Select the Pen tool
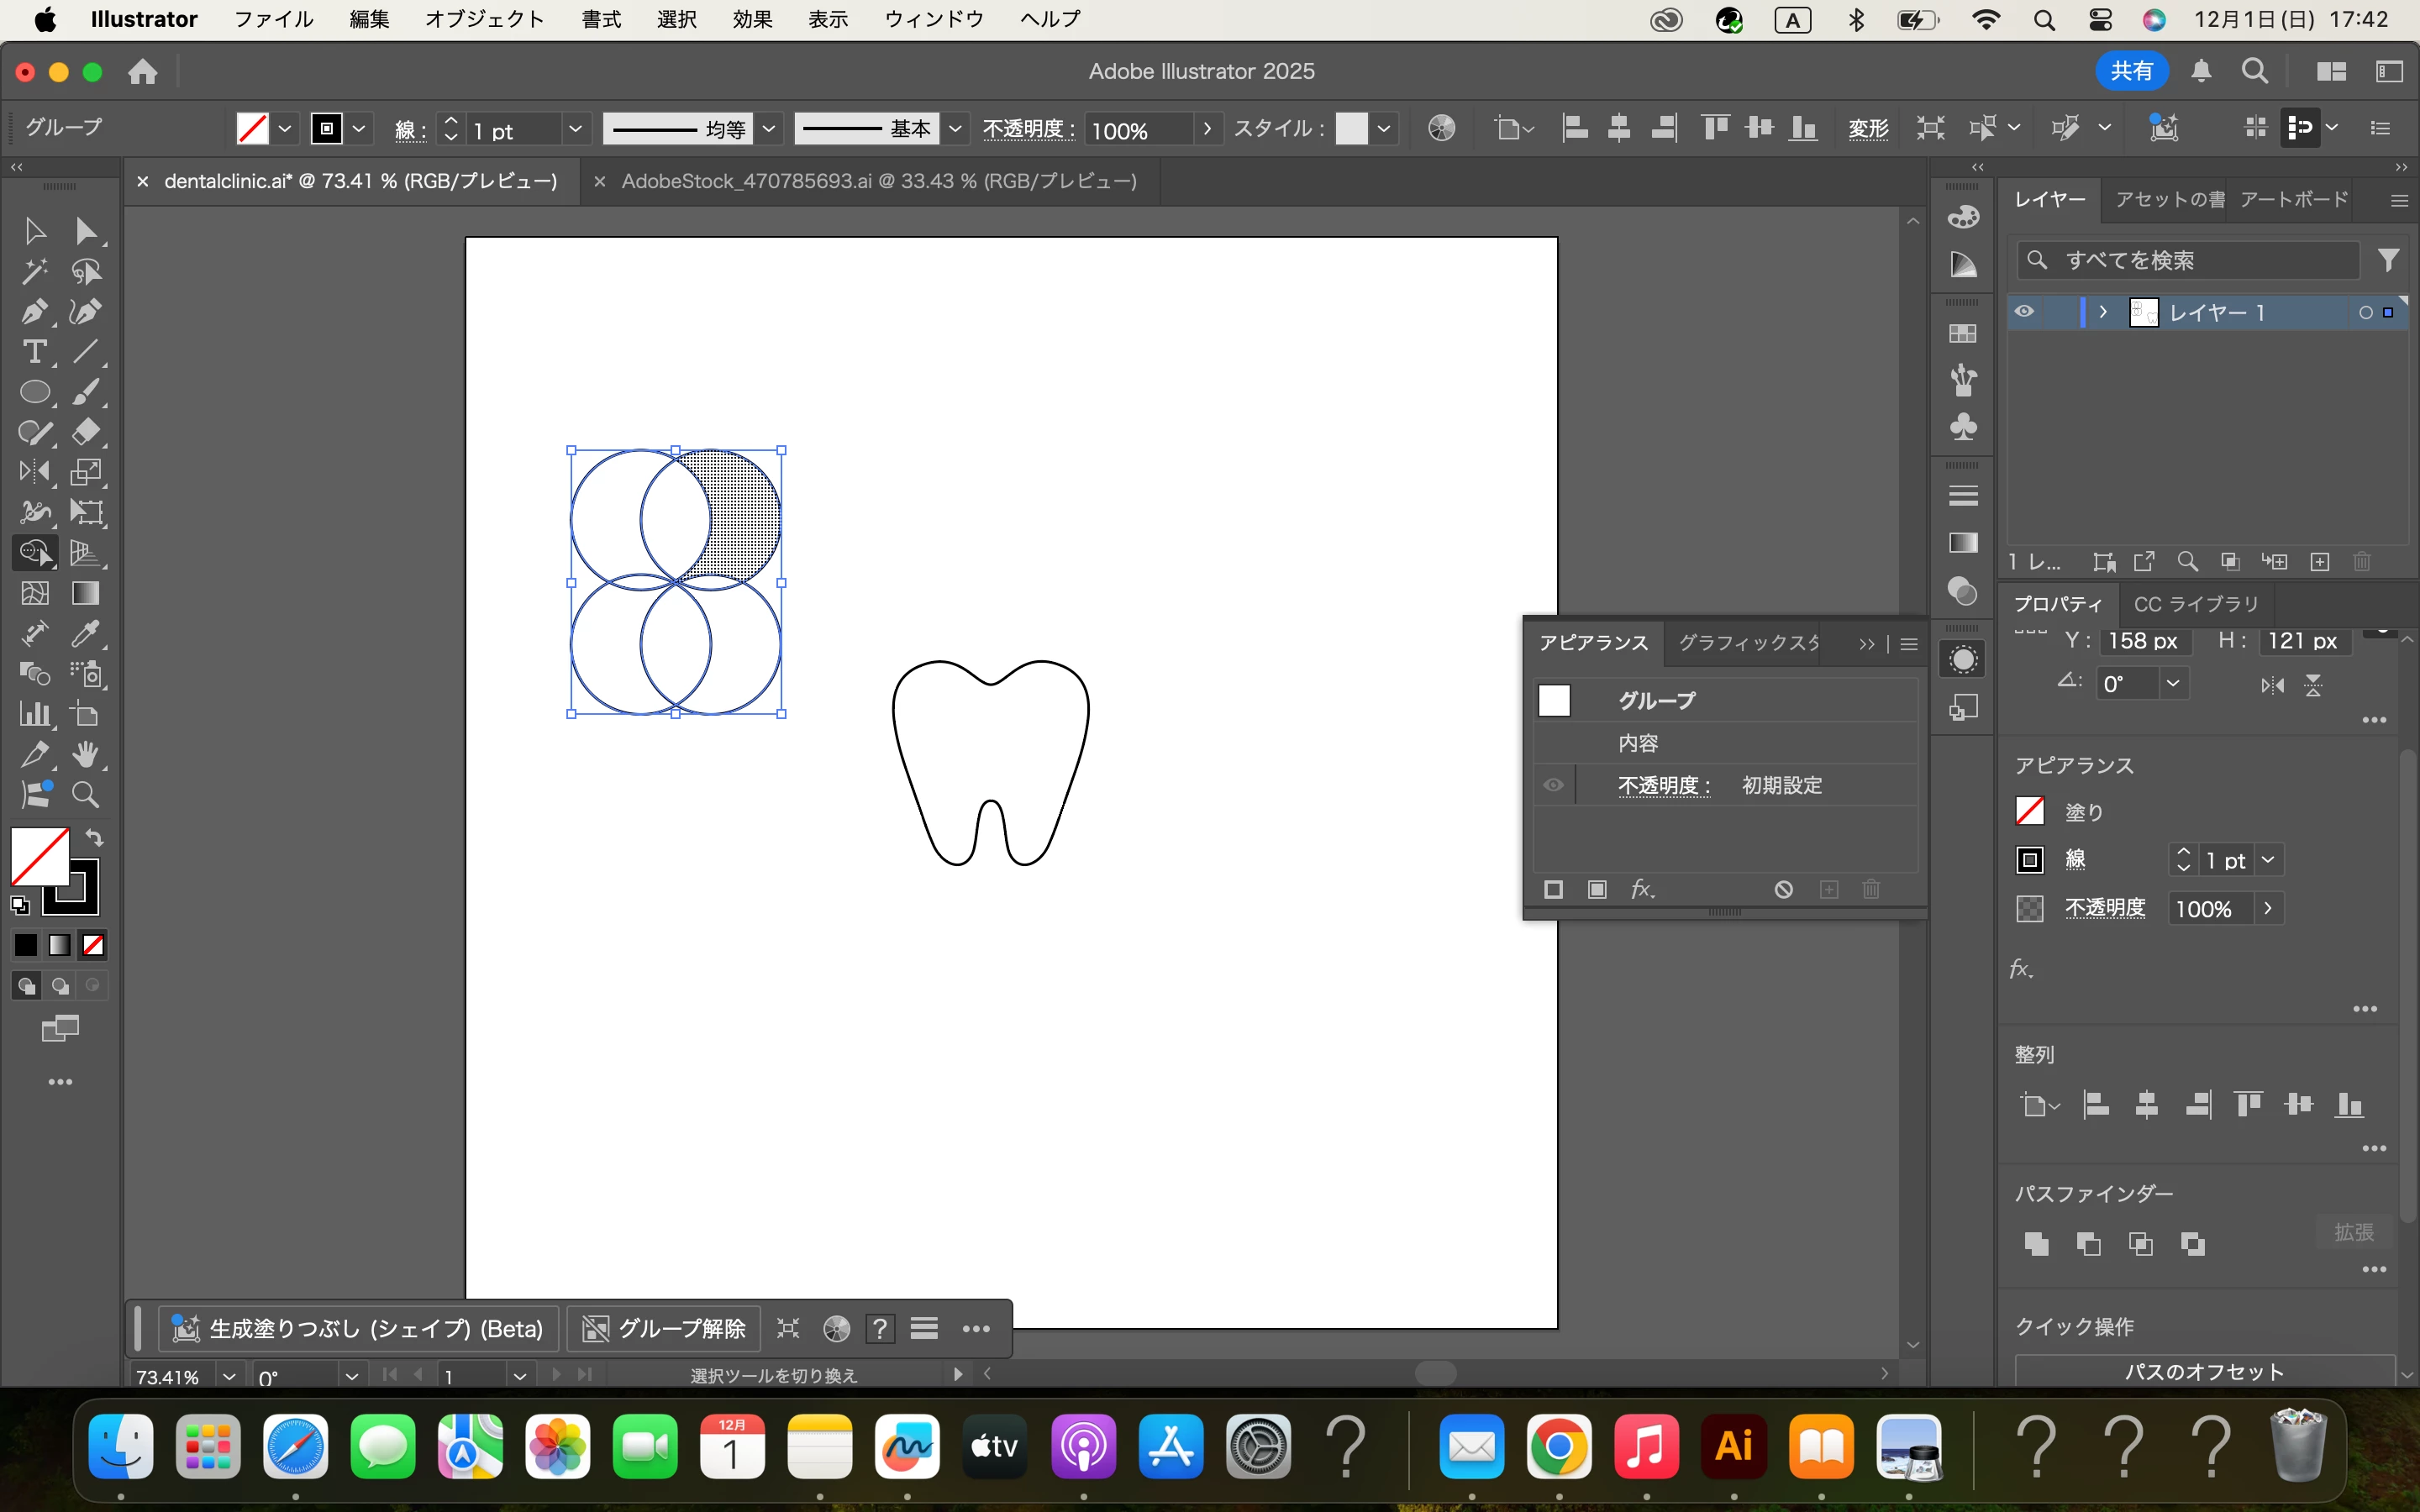This screenshot has width=2420, height=1512. tap(34, 312)
